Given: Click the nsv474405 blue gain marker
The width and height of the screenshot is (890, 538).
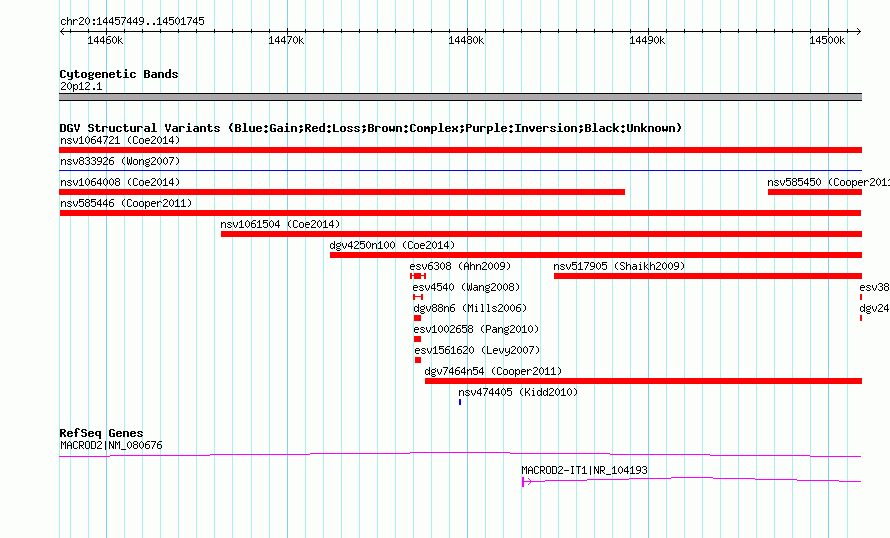Looking at the screenshot, I should [460, 402].
